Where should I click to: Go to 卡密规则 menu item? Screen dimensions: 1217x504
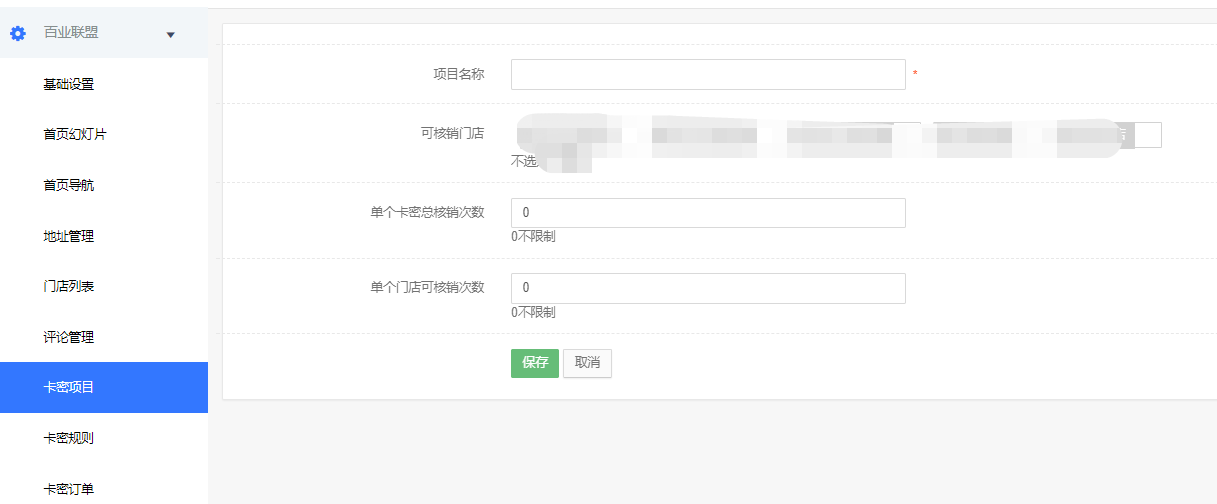68,438
